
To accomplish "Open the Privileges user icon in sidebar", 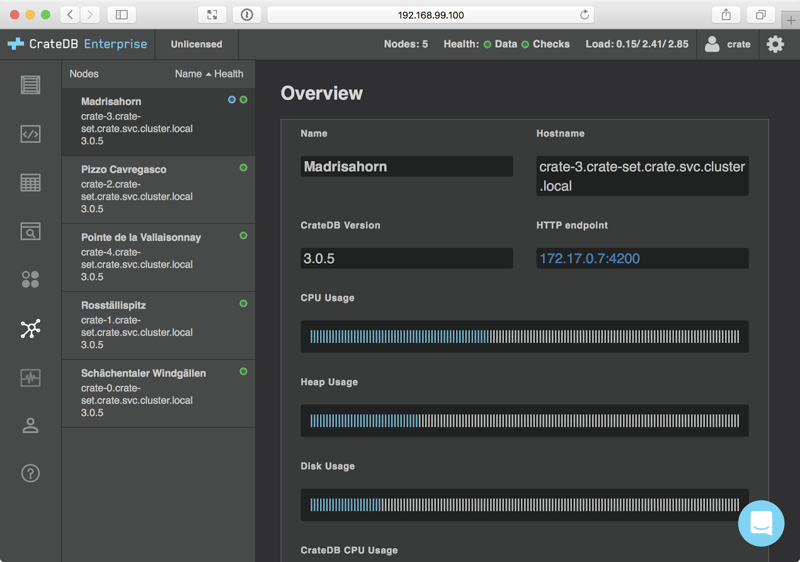I will pyautogui.click(x=30, y=425).
